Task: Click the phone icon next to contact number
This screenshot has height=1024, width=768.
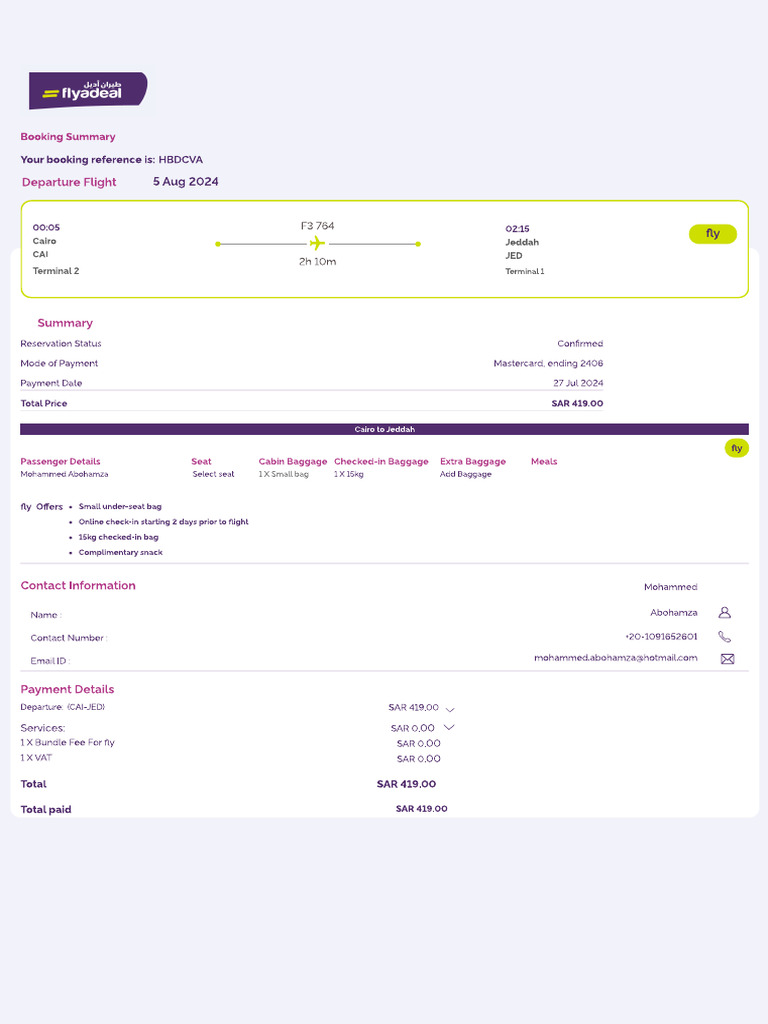Action: [724, 637]
